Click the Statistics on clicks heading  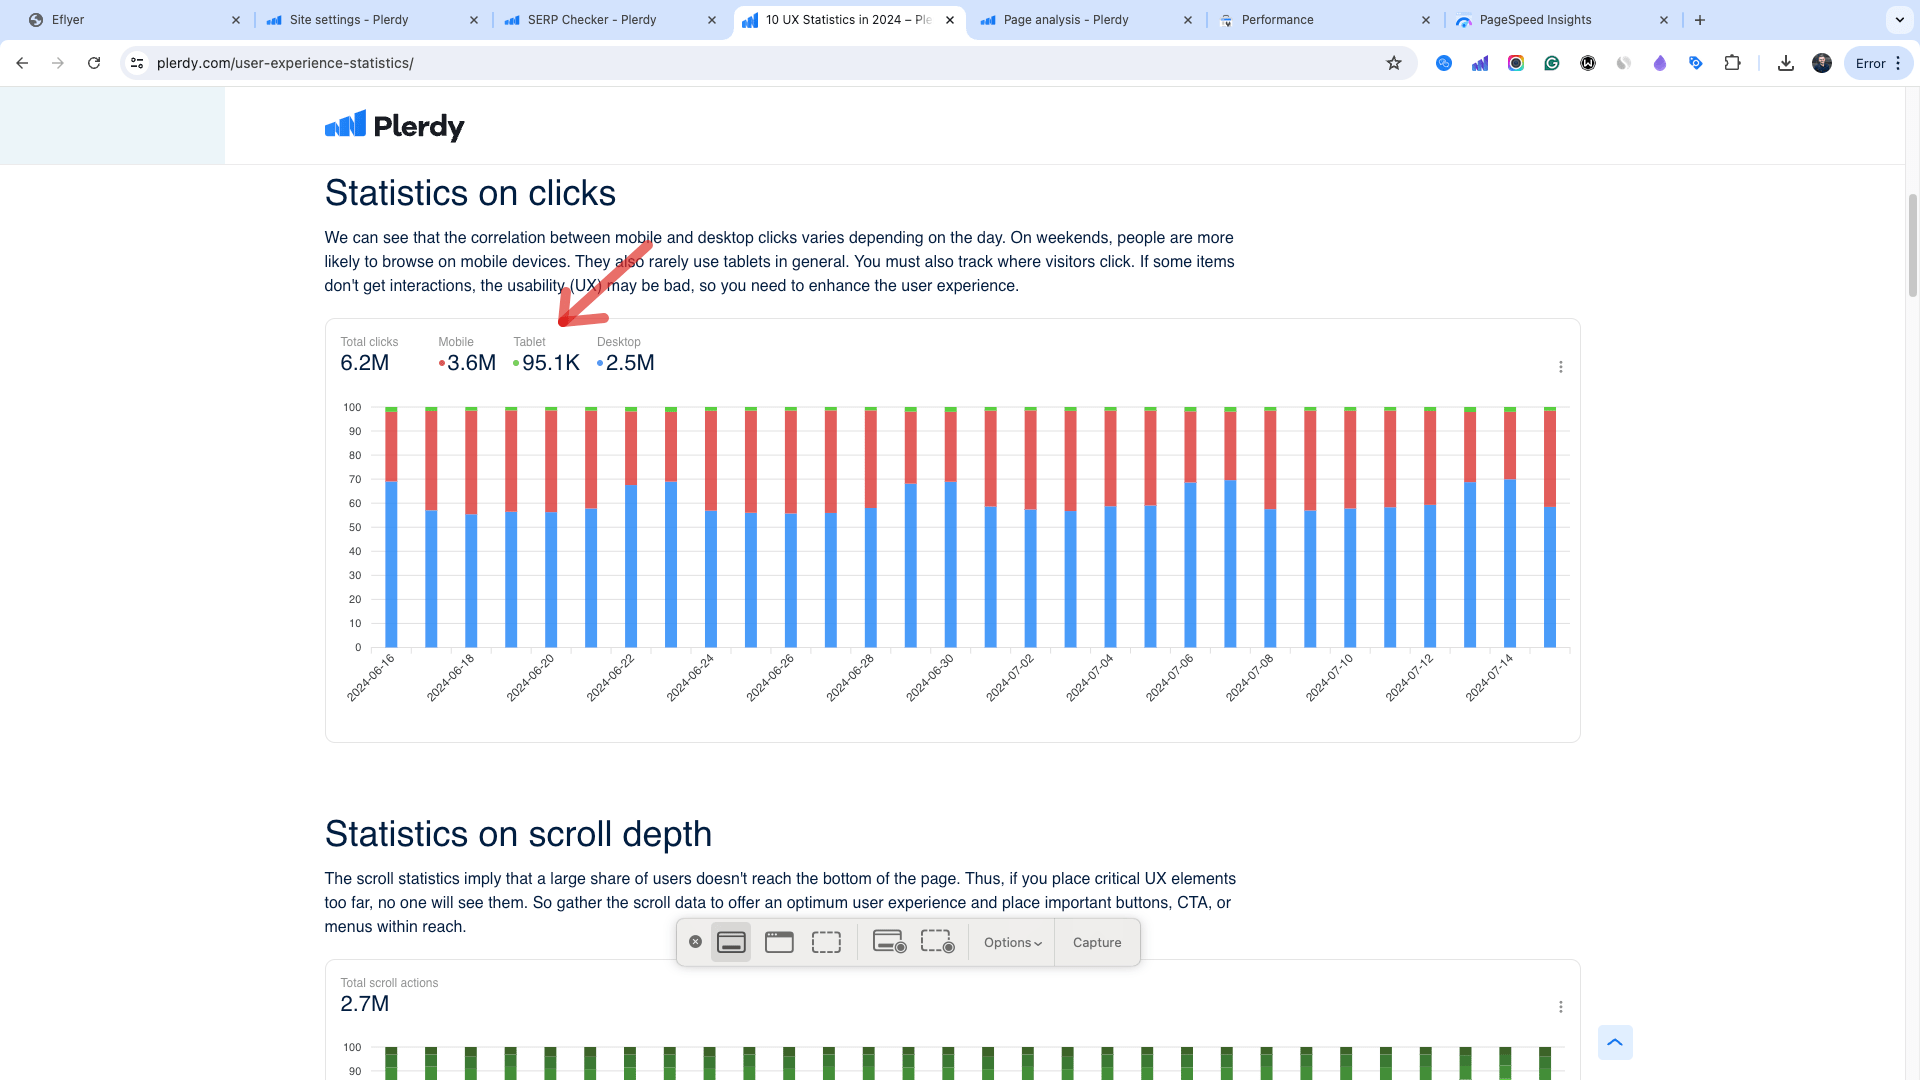(470, 193)
